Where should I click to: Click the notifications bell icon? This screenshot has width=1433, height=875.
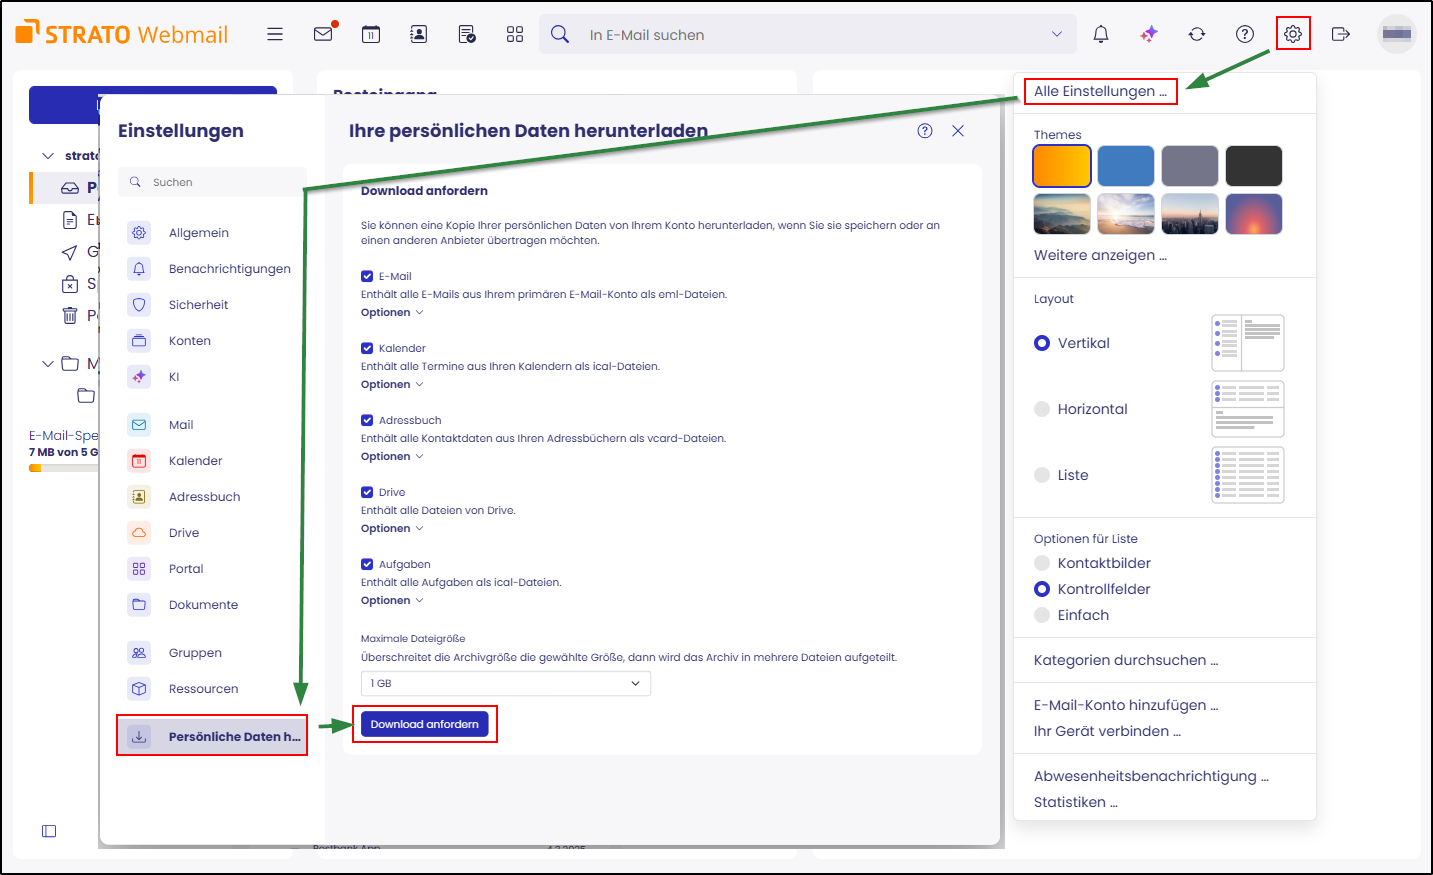pos(1100,33)
